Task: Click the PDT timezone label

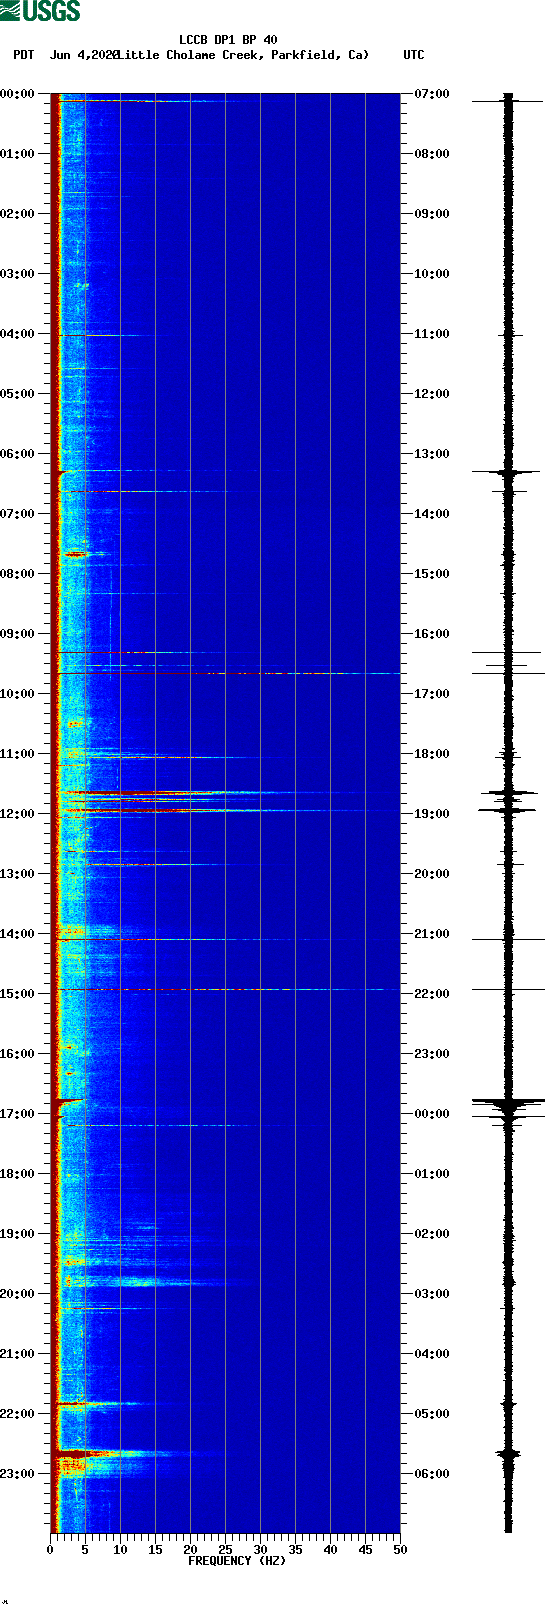Action: [x=24, y=55]
